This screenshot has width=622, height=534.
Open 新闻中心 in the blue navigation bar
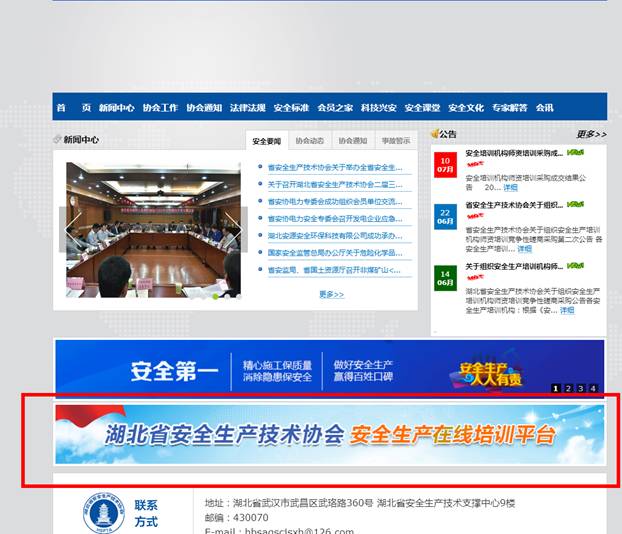pos(117,108)
